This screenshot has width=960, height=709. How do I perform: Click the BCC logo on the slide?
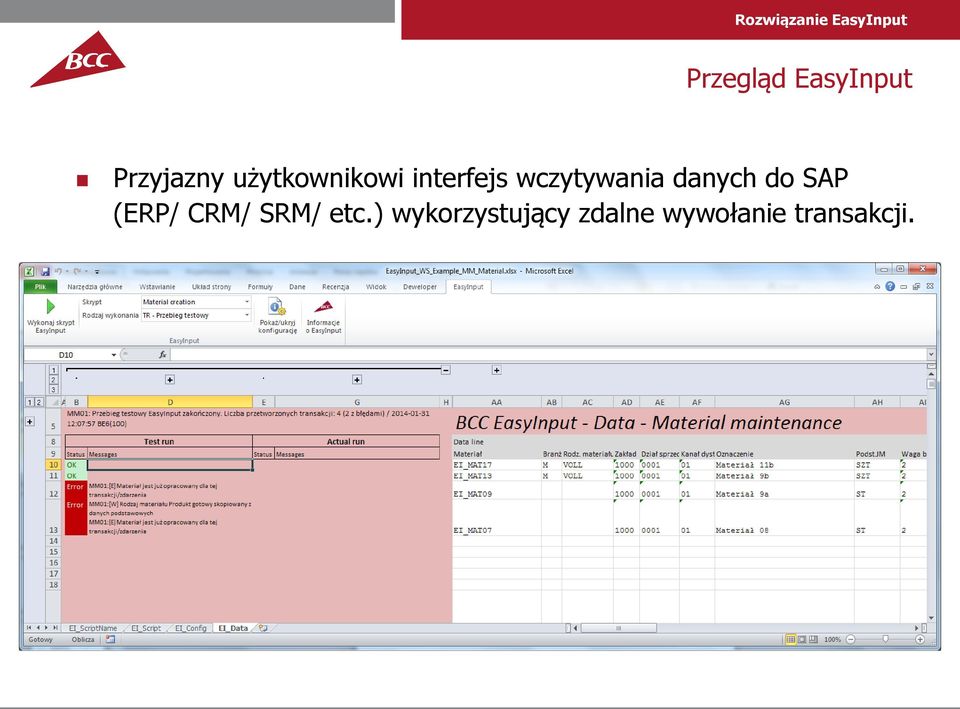(x=78, y=59)
